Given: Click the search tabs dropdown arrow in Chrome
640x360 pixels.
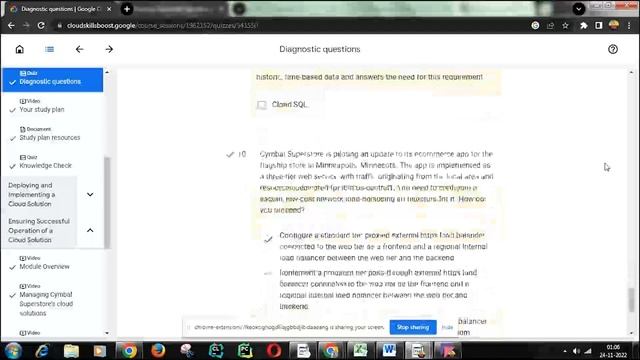Looking at the screenshot, I should tap(578, 9).
